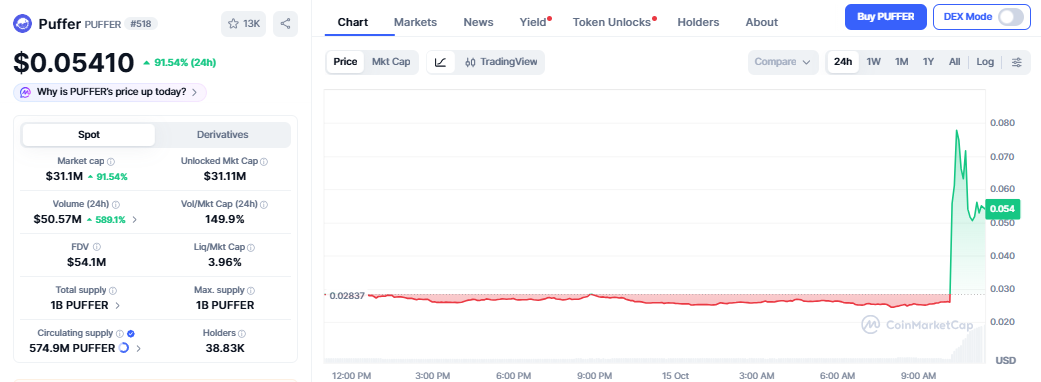Click the 574.9M PUFFER circulating value
1041x382 pixels.
[x=72, y=348]
